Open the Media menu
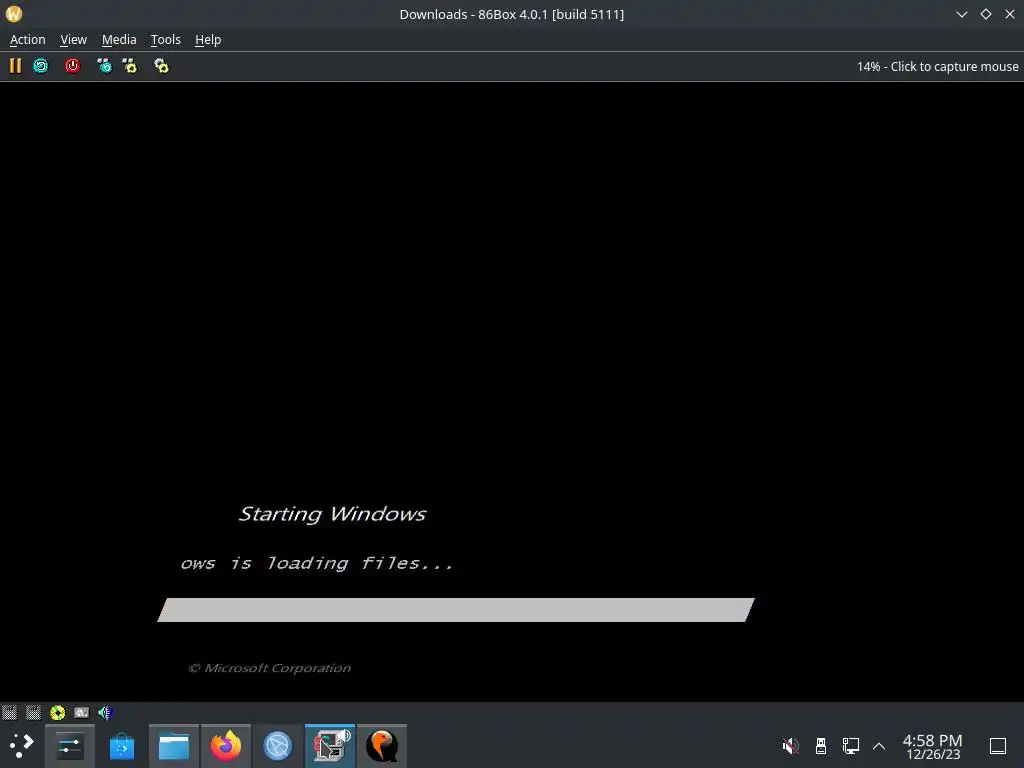The image size is (1024, 768). point(119,40)
